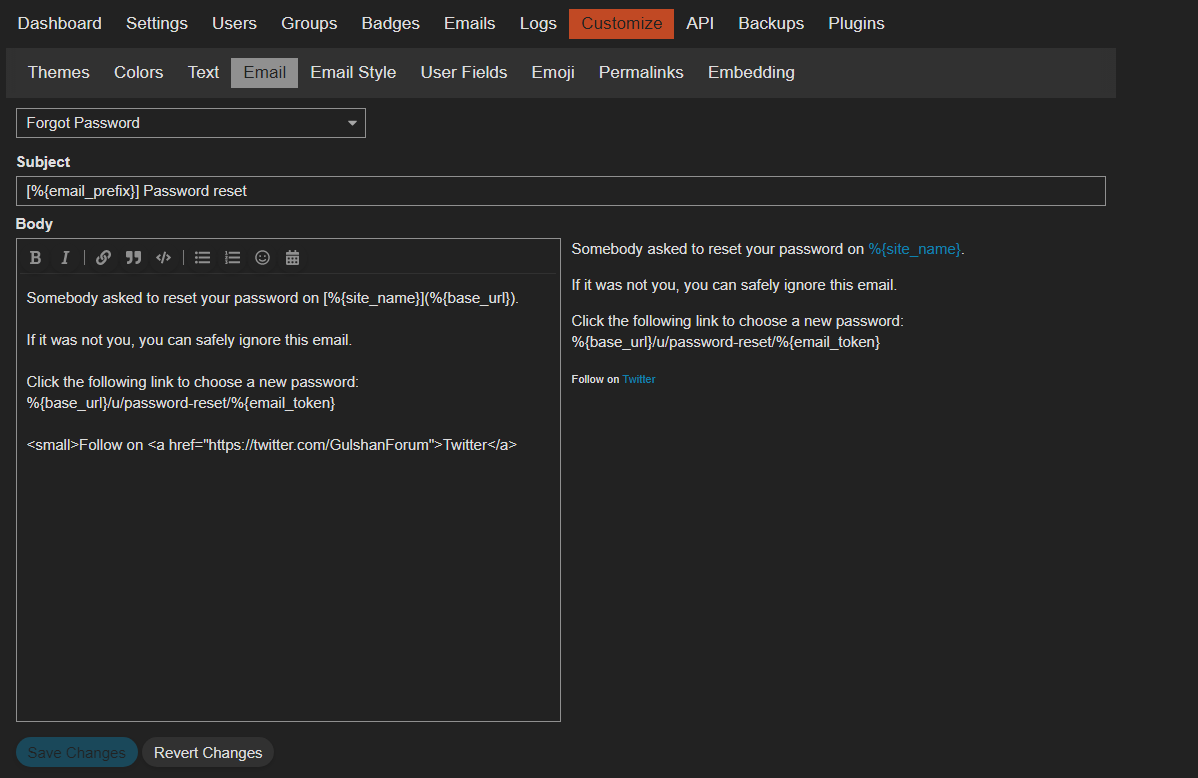Image resolution: width=1198 pixels, height=778 pixels.
Task: Click Save Changes button
Action: pyautogui.click(x=76, y=753)
